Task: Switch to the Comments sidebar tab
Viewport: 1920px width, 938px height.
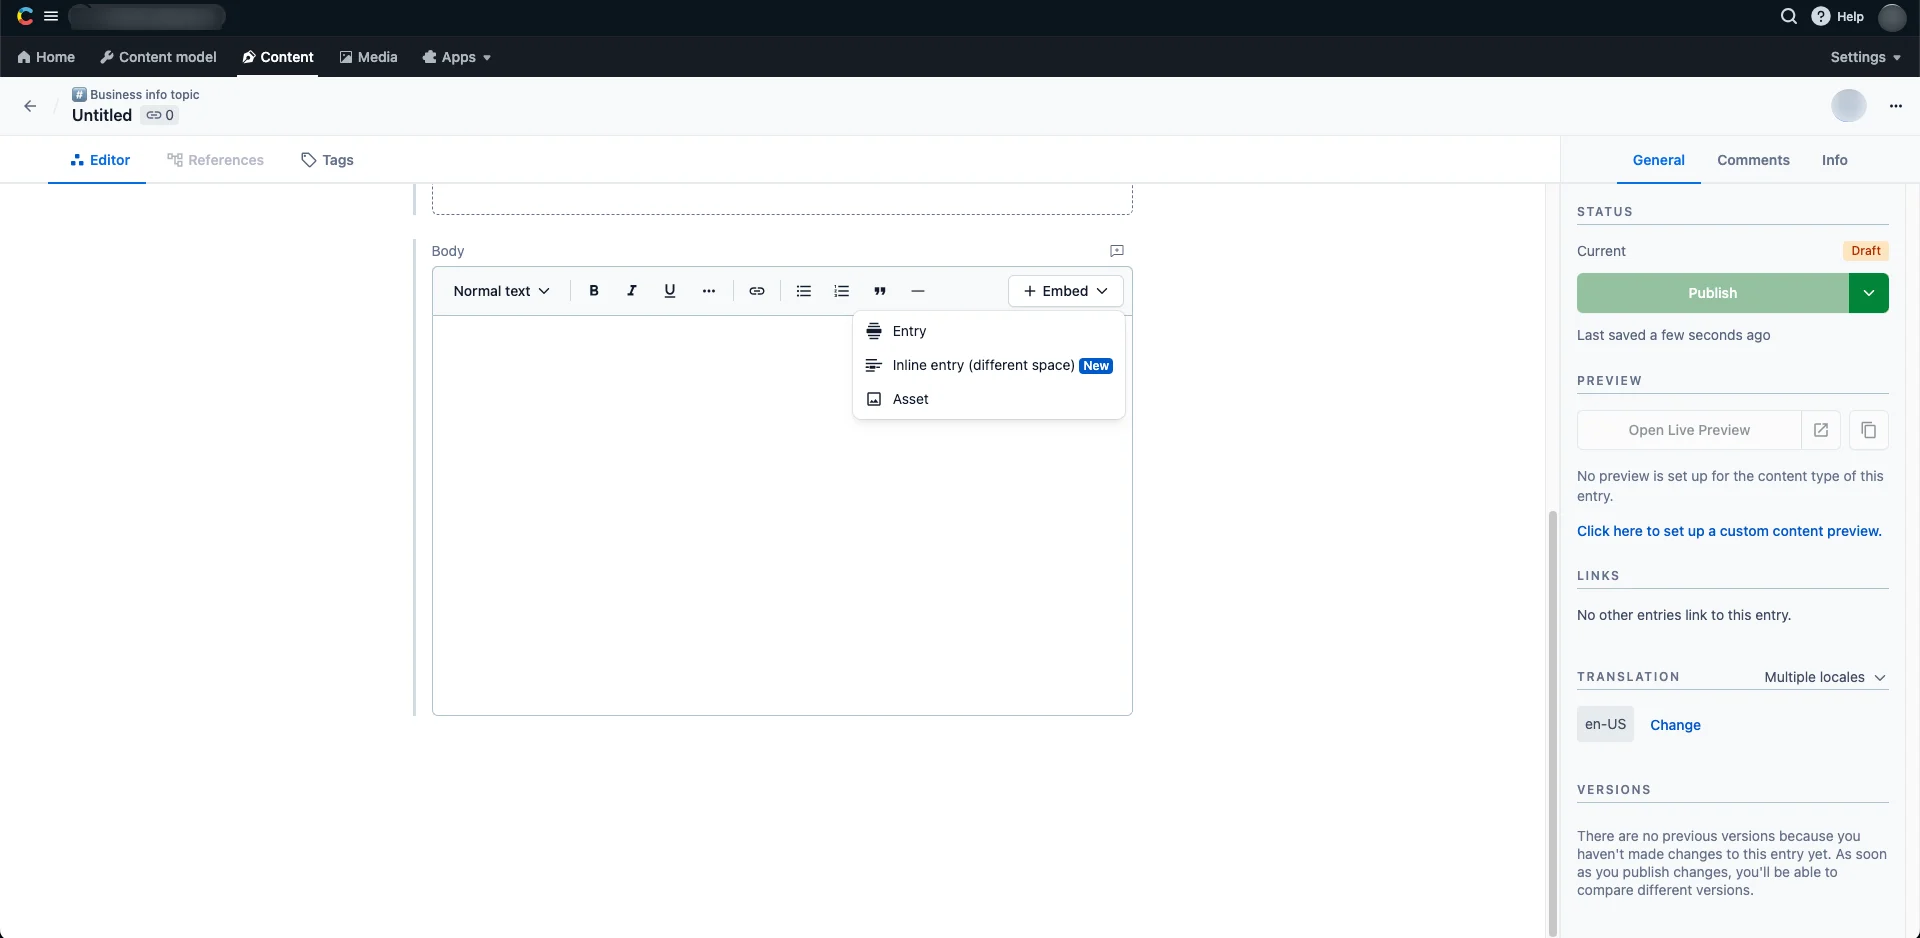Action: 1753,160
